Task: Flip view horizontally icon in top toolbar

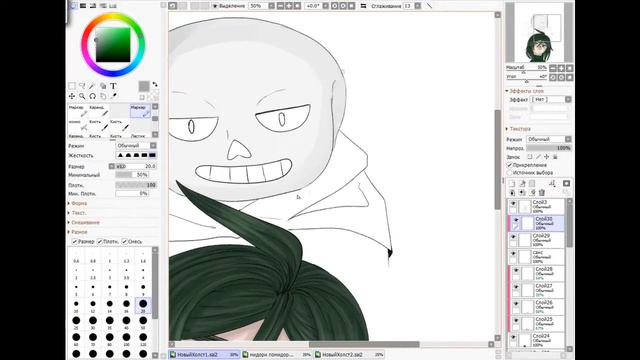Action: point(363,6)
